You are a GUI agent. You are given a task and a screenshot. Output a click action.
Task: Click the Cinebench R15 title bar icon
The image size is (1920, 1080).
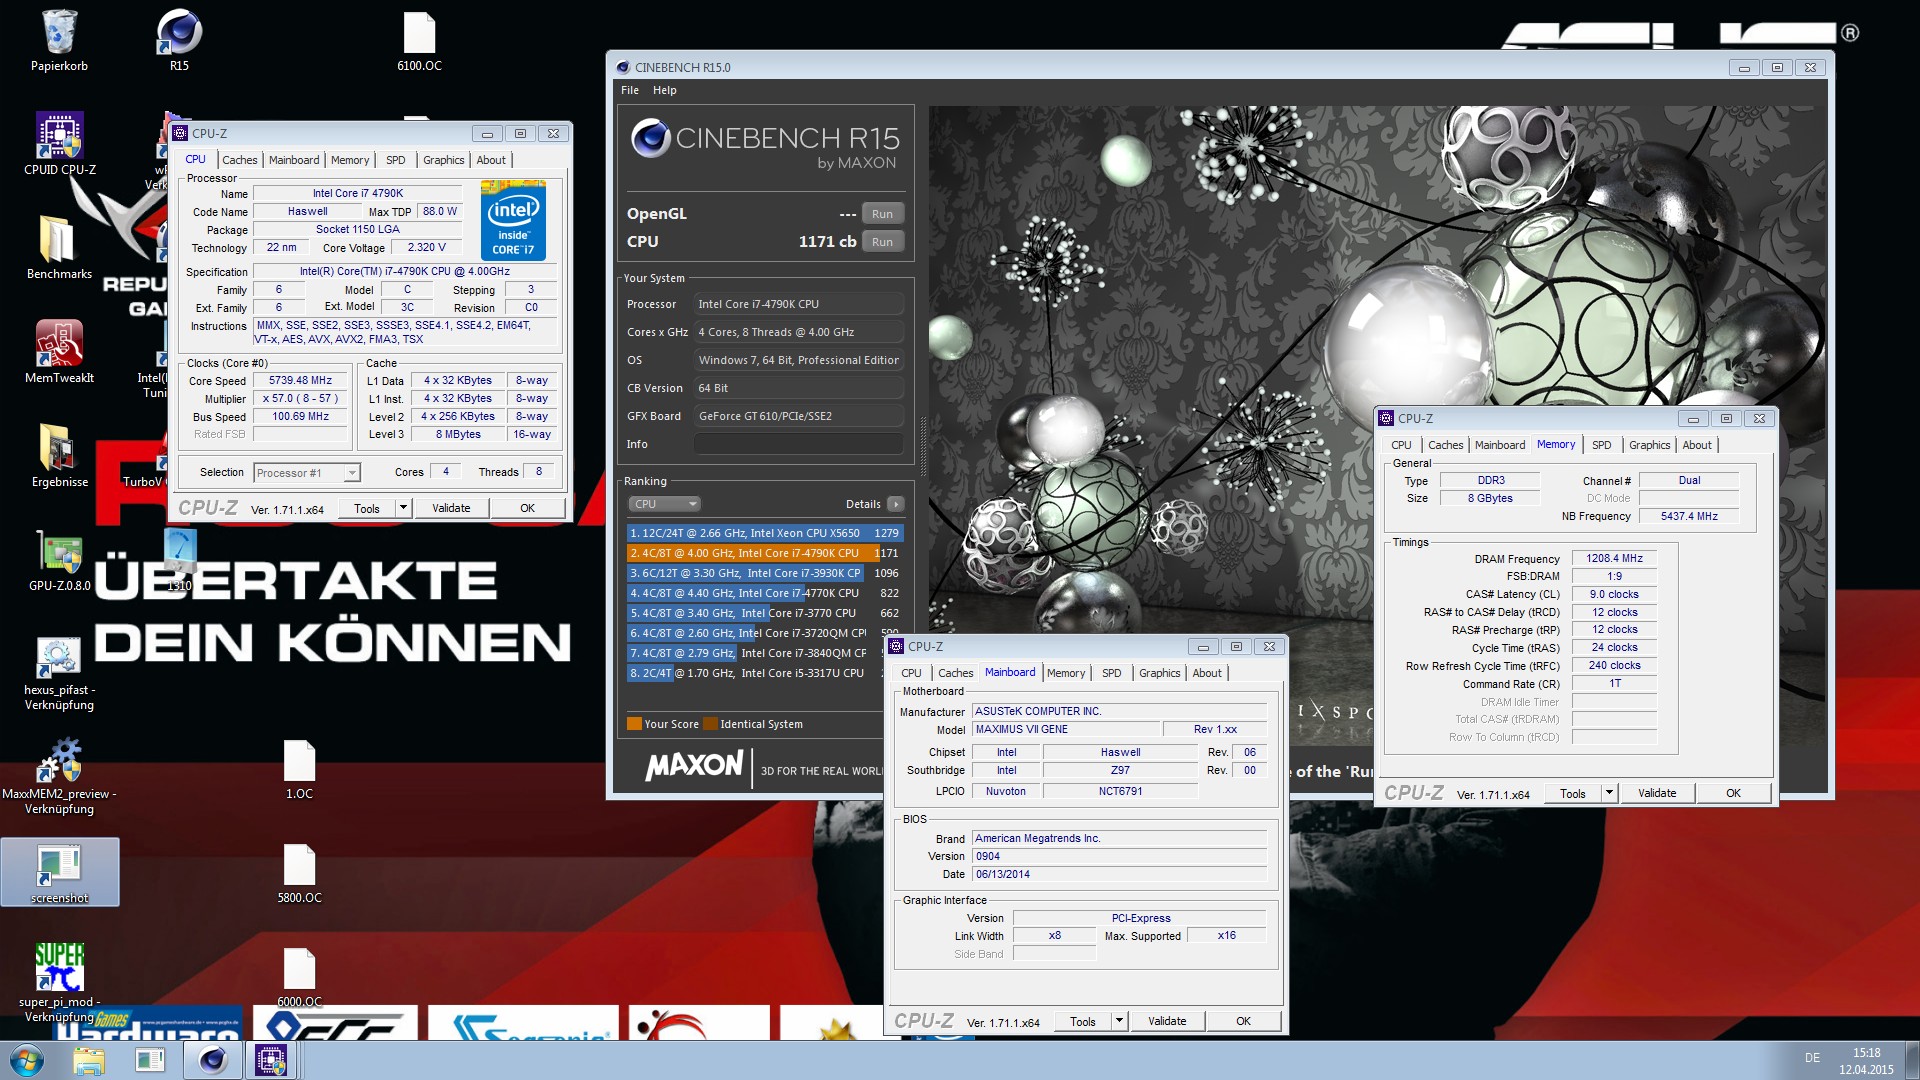click(x=623, y=67)
